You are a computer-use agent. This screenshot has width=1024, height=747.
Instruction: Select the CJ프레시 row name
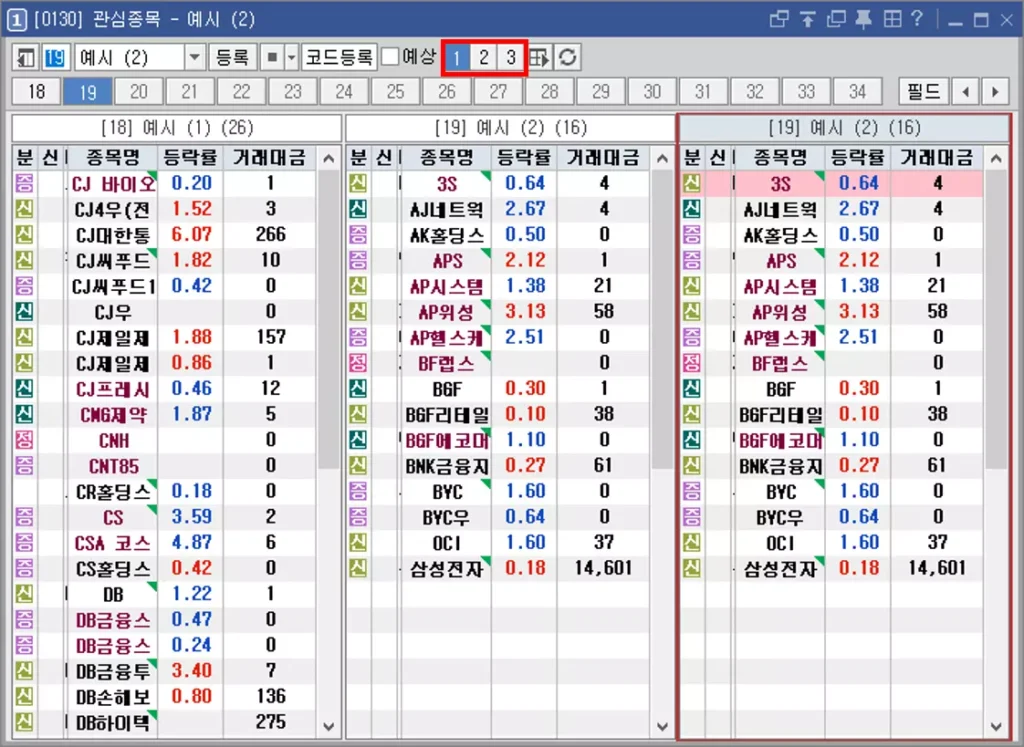tap(113, 389)
